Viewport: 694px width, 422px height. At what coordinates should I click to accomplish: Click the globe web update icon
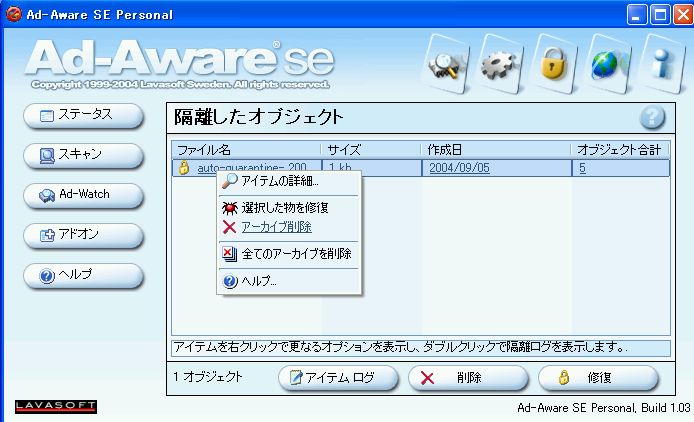click(x=608, y=64)
